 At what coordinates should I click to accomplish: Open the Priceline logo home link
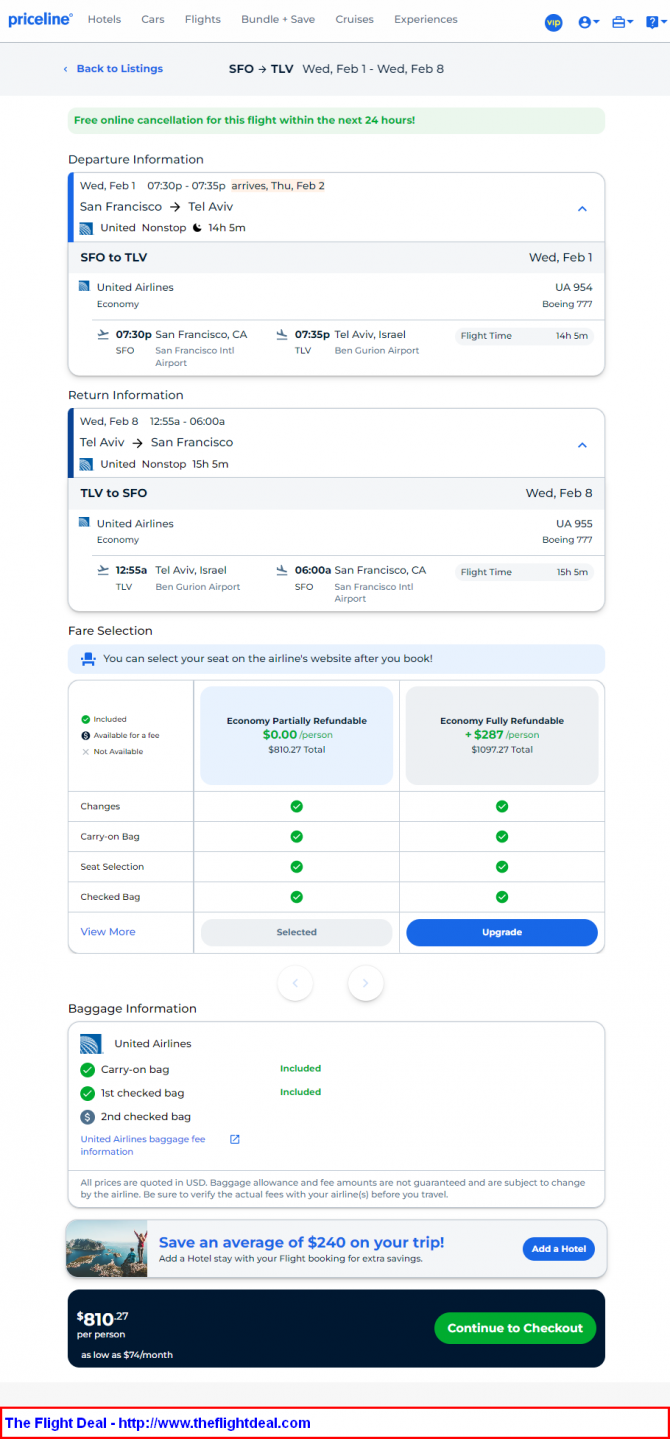[40, 20]
